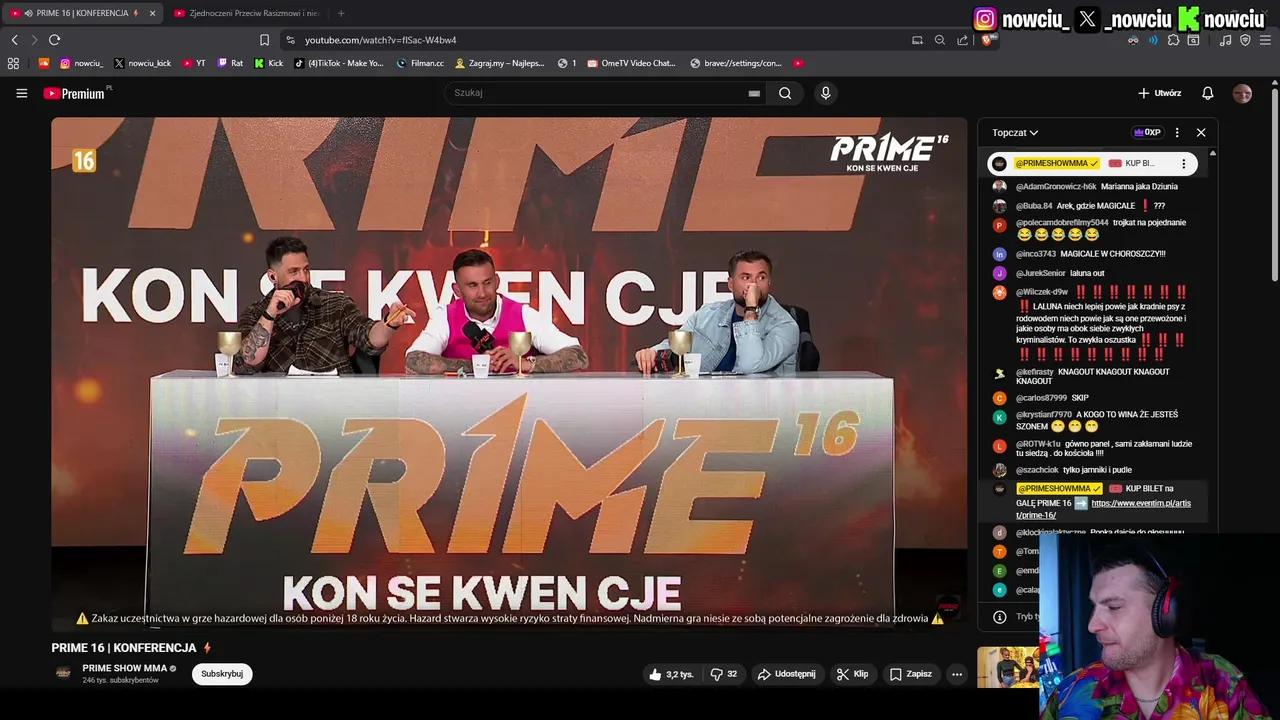Open the share icon in the address bar
Screen dimensions: 1280x720
tap(962, 40)
